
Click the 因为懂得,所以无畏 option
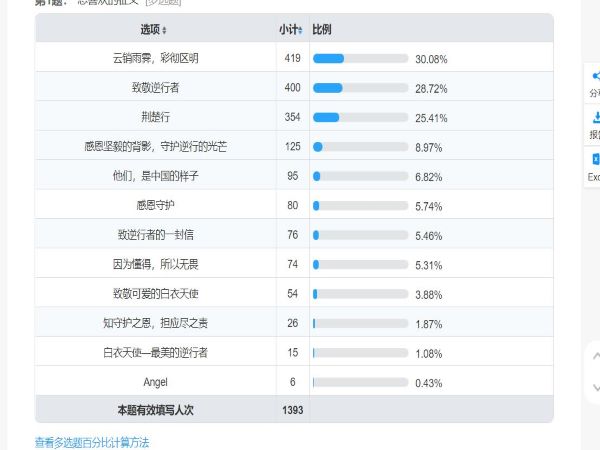tap(155, 264)
